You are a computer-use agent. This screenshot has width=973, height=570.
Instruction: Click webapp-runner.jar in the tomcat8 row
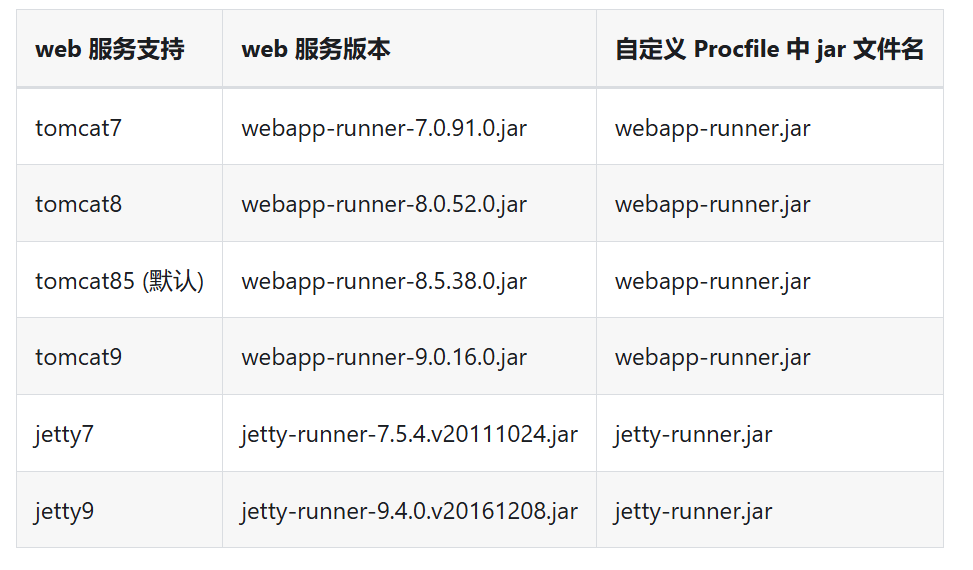pyautogui.click(x=712, y=205)
